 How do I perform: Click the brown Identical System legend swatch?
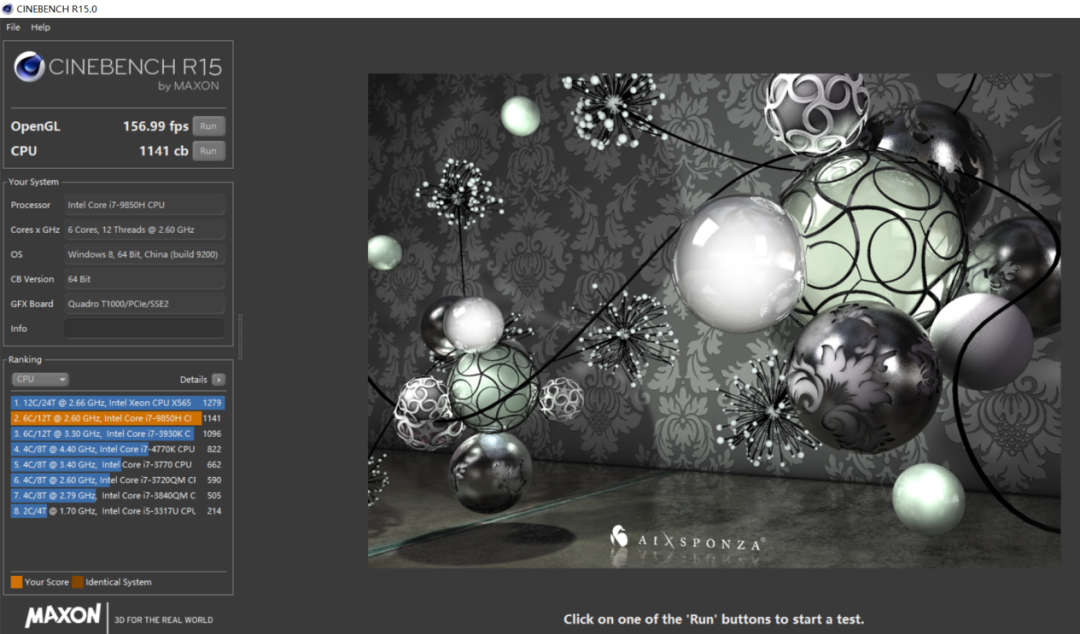click(78, 582)
